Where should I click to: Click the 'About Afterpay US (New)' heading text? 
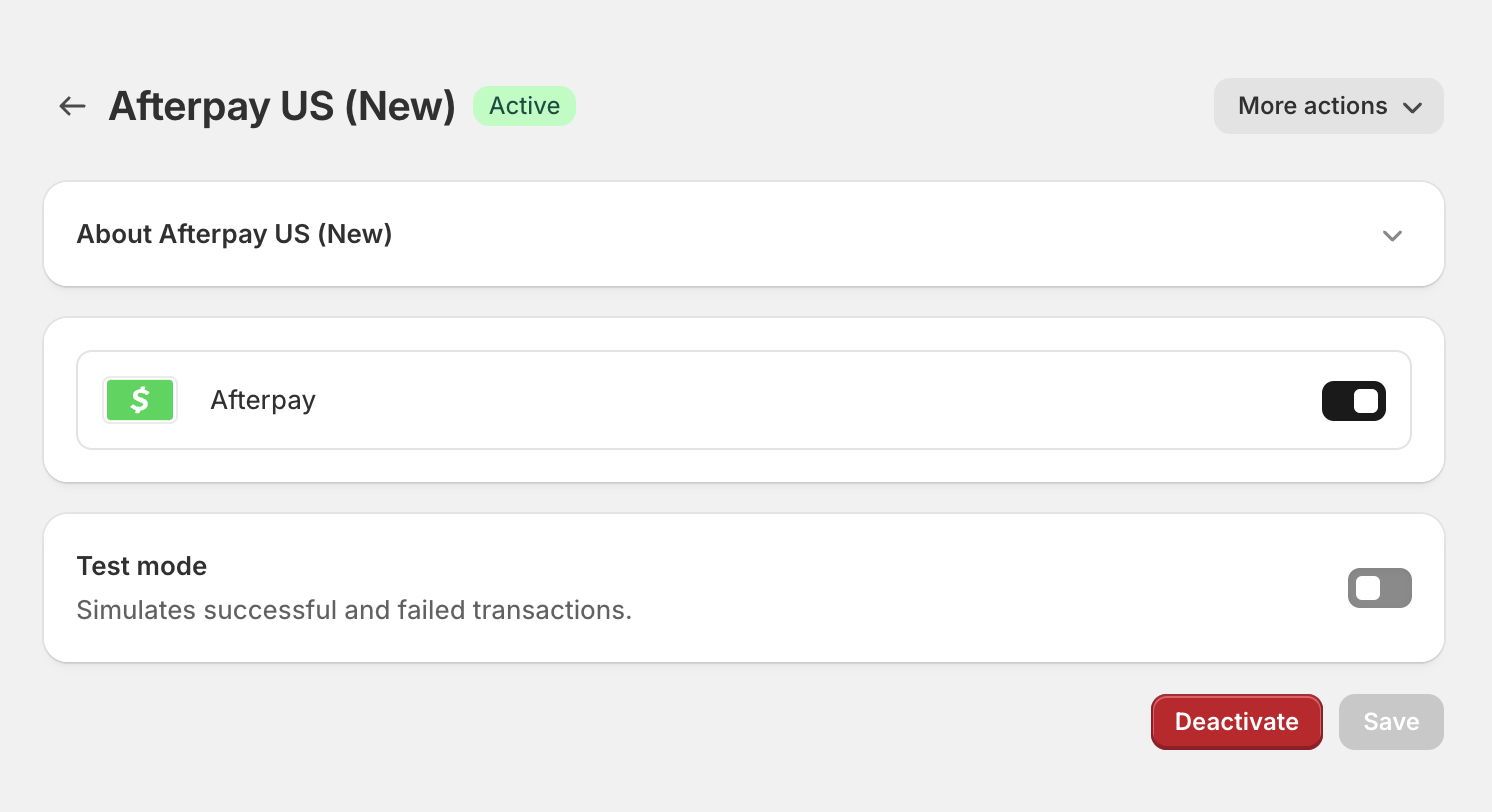[234, 234]
